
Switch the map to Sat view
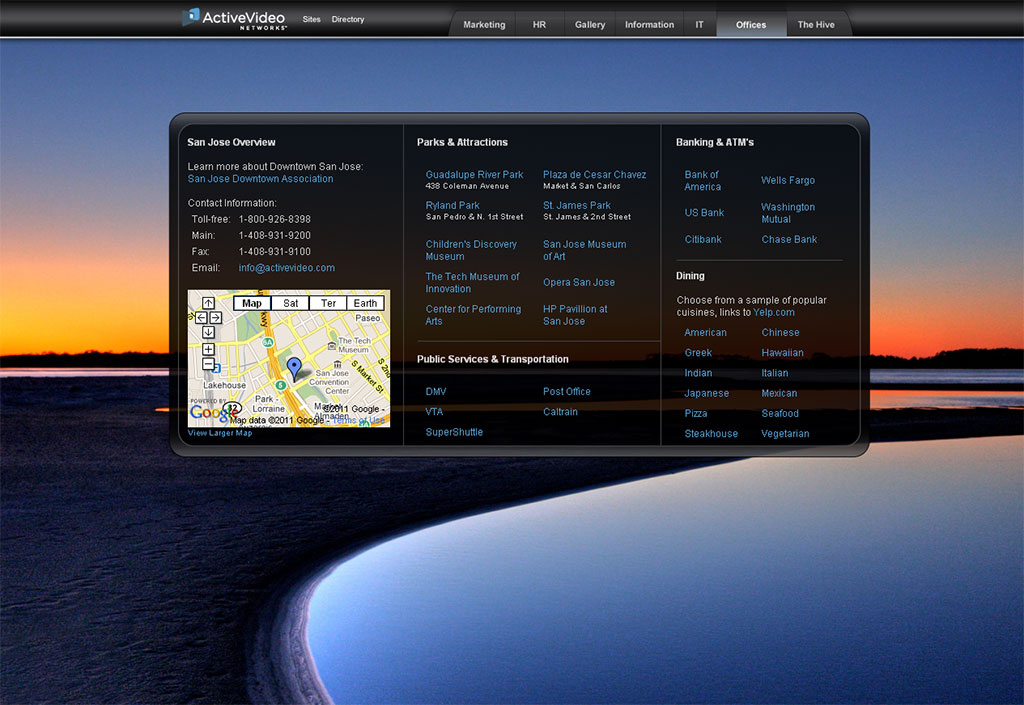(291, 304)
